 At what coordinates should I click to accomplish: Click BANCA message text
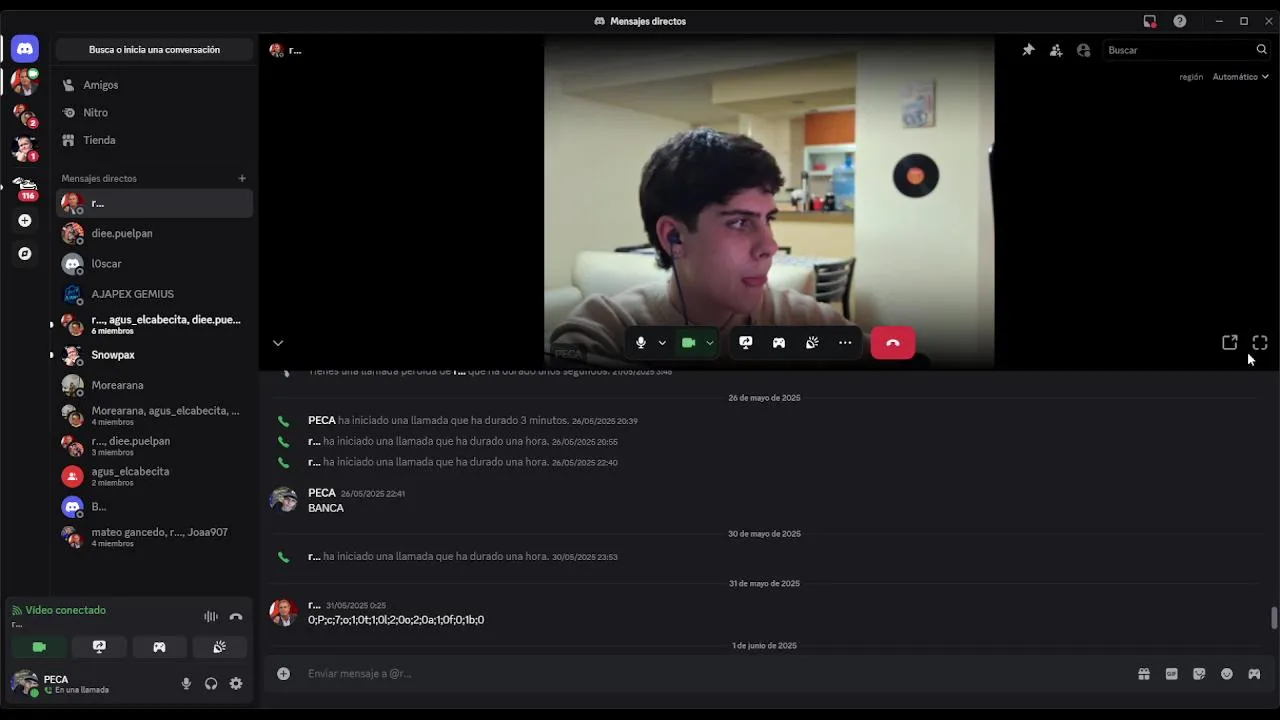[x=326, y=508]
